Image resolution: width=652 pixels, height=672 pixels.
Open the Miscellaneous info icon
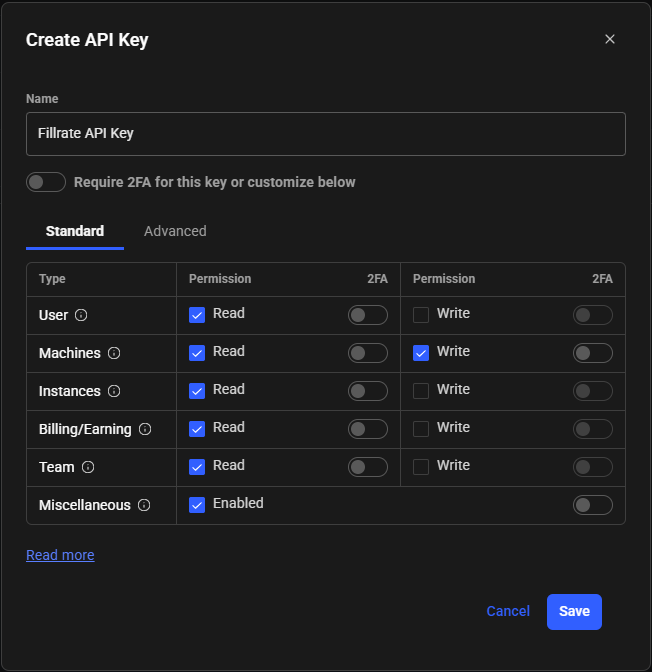(144, 505)
